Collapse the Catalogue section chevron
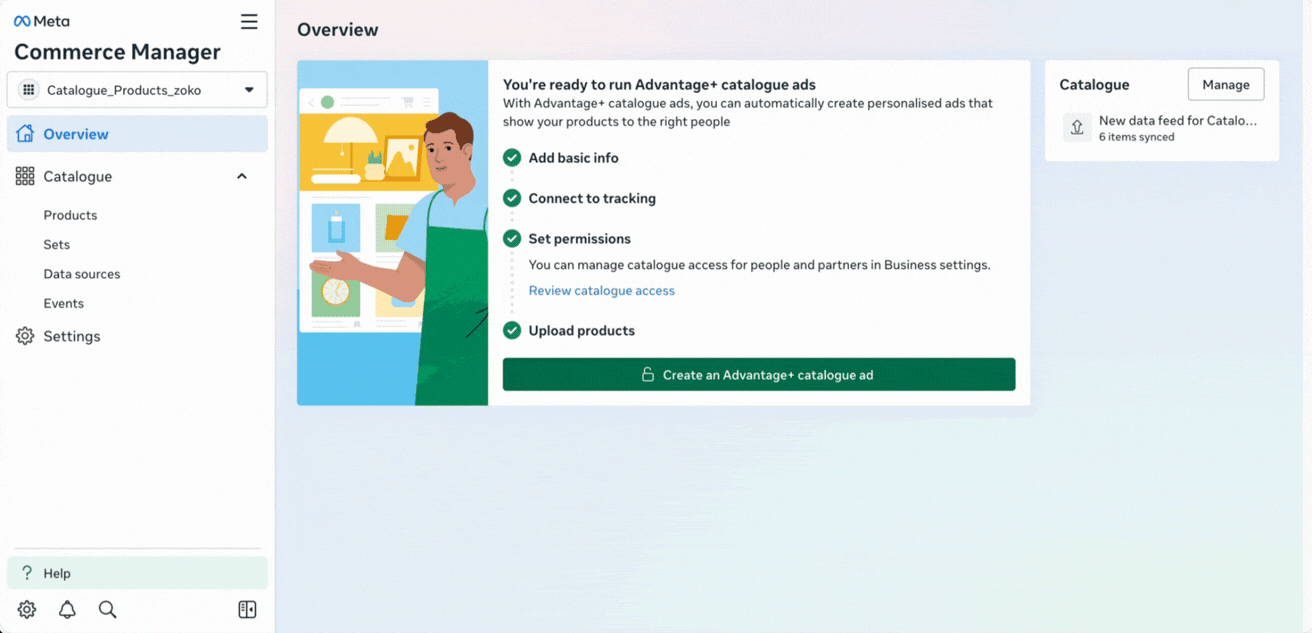The image size is (1312, 633). (242, 176)
